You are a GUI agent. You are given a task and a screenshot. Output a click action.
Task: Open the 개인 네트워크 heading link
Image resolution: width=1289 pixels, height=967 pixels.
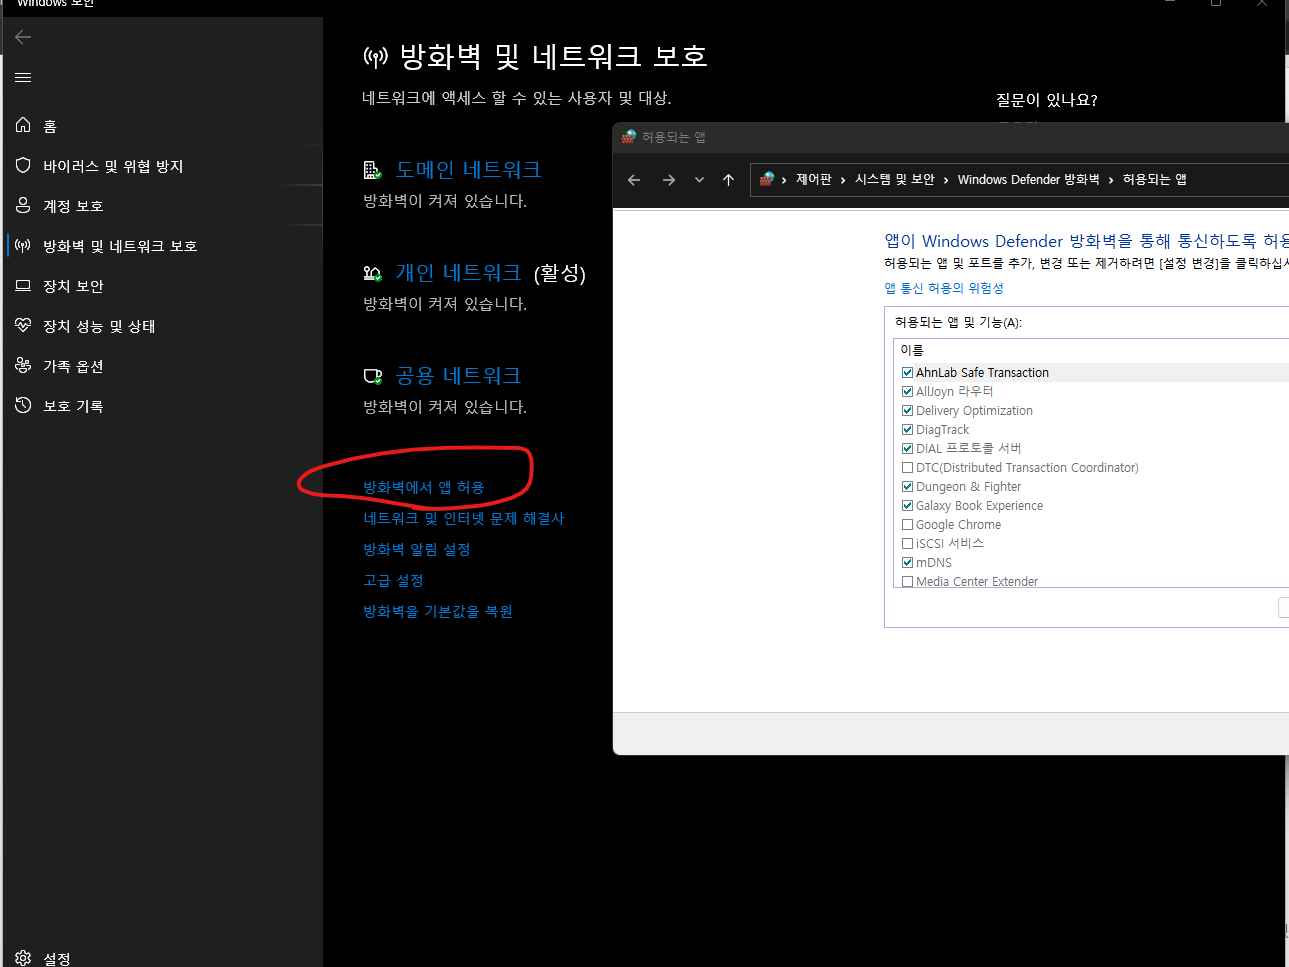pyautogui.click(x=458, y=273)
